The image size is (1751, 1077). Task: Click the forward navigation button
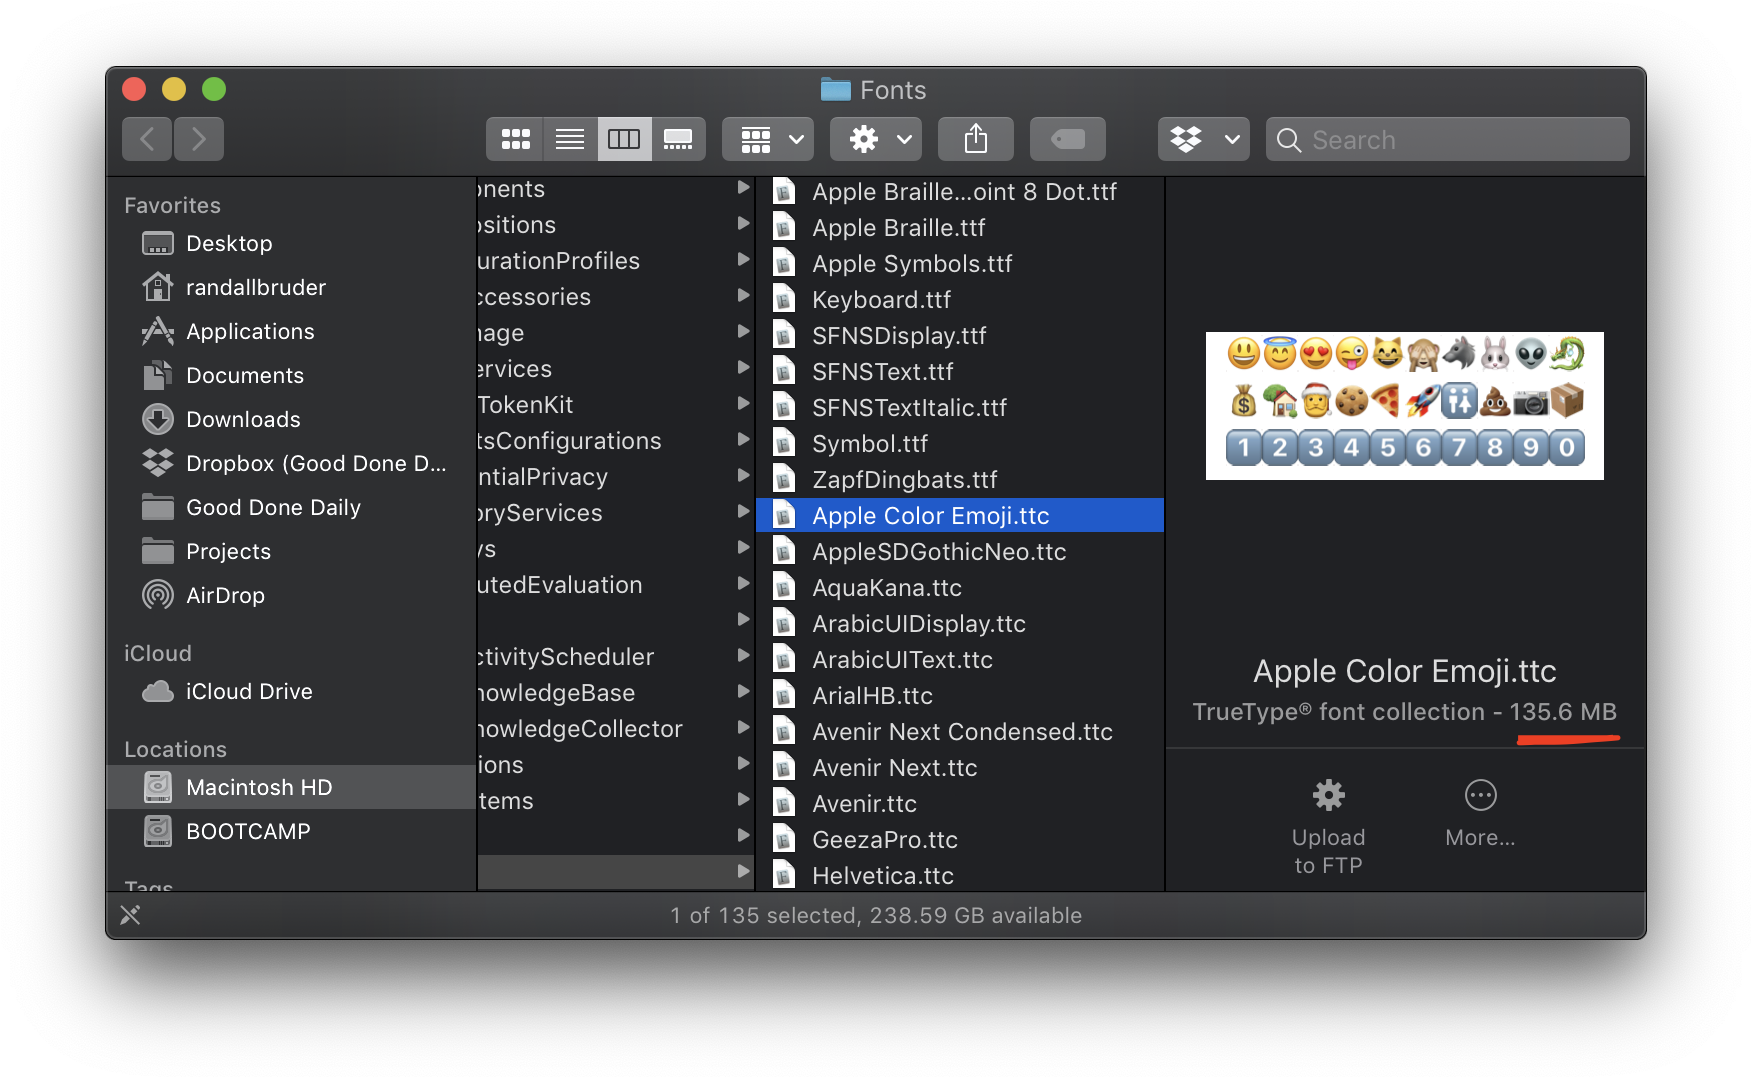pyautogui.click(x=198, y=139)
